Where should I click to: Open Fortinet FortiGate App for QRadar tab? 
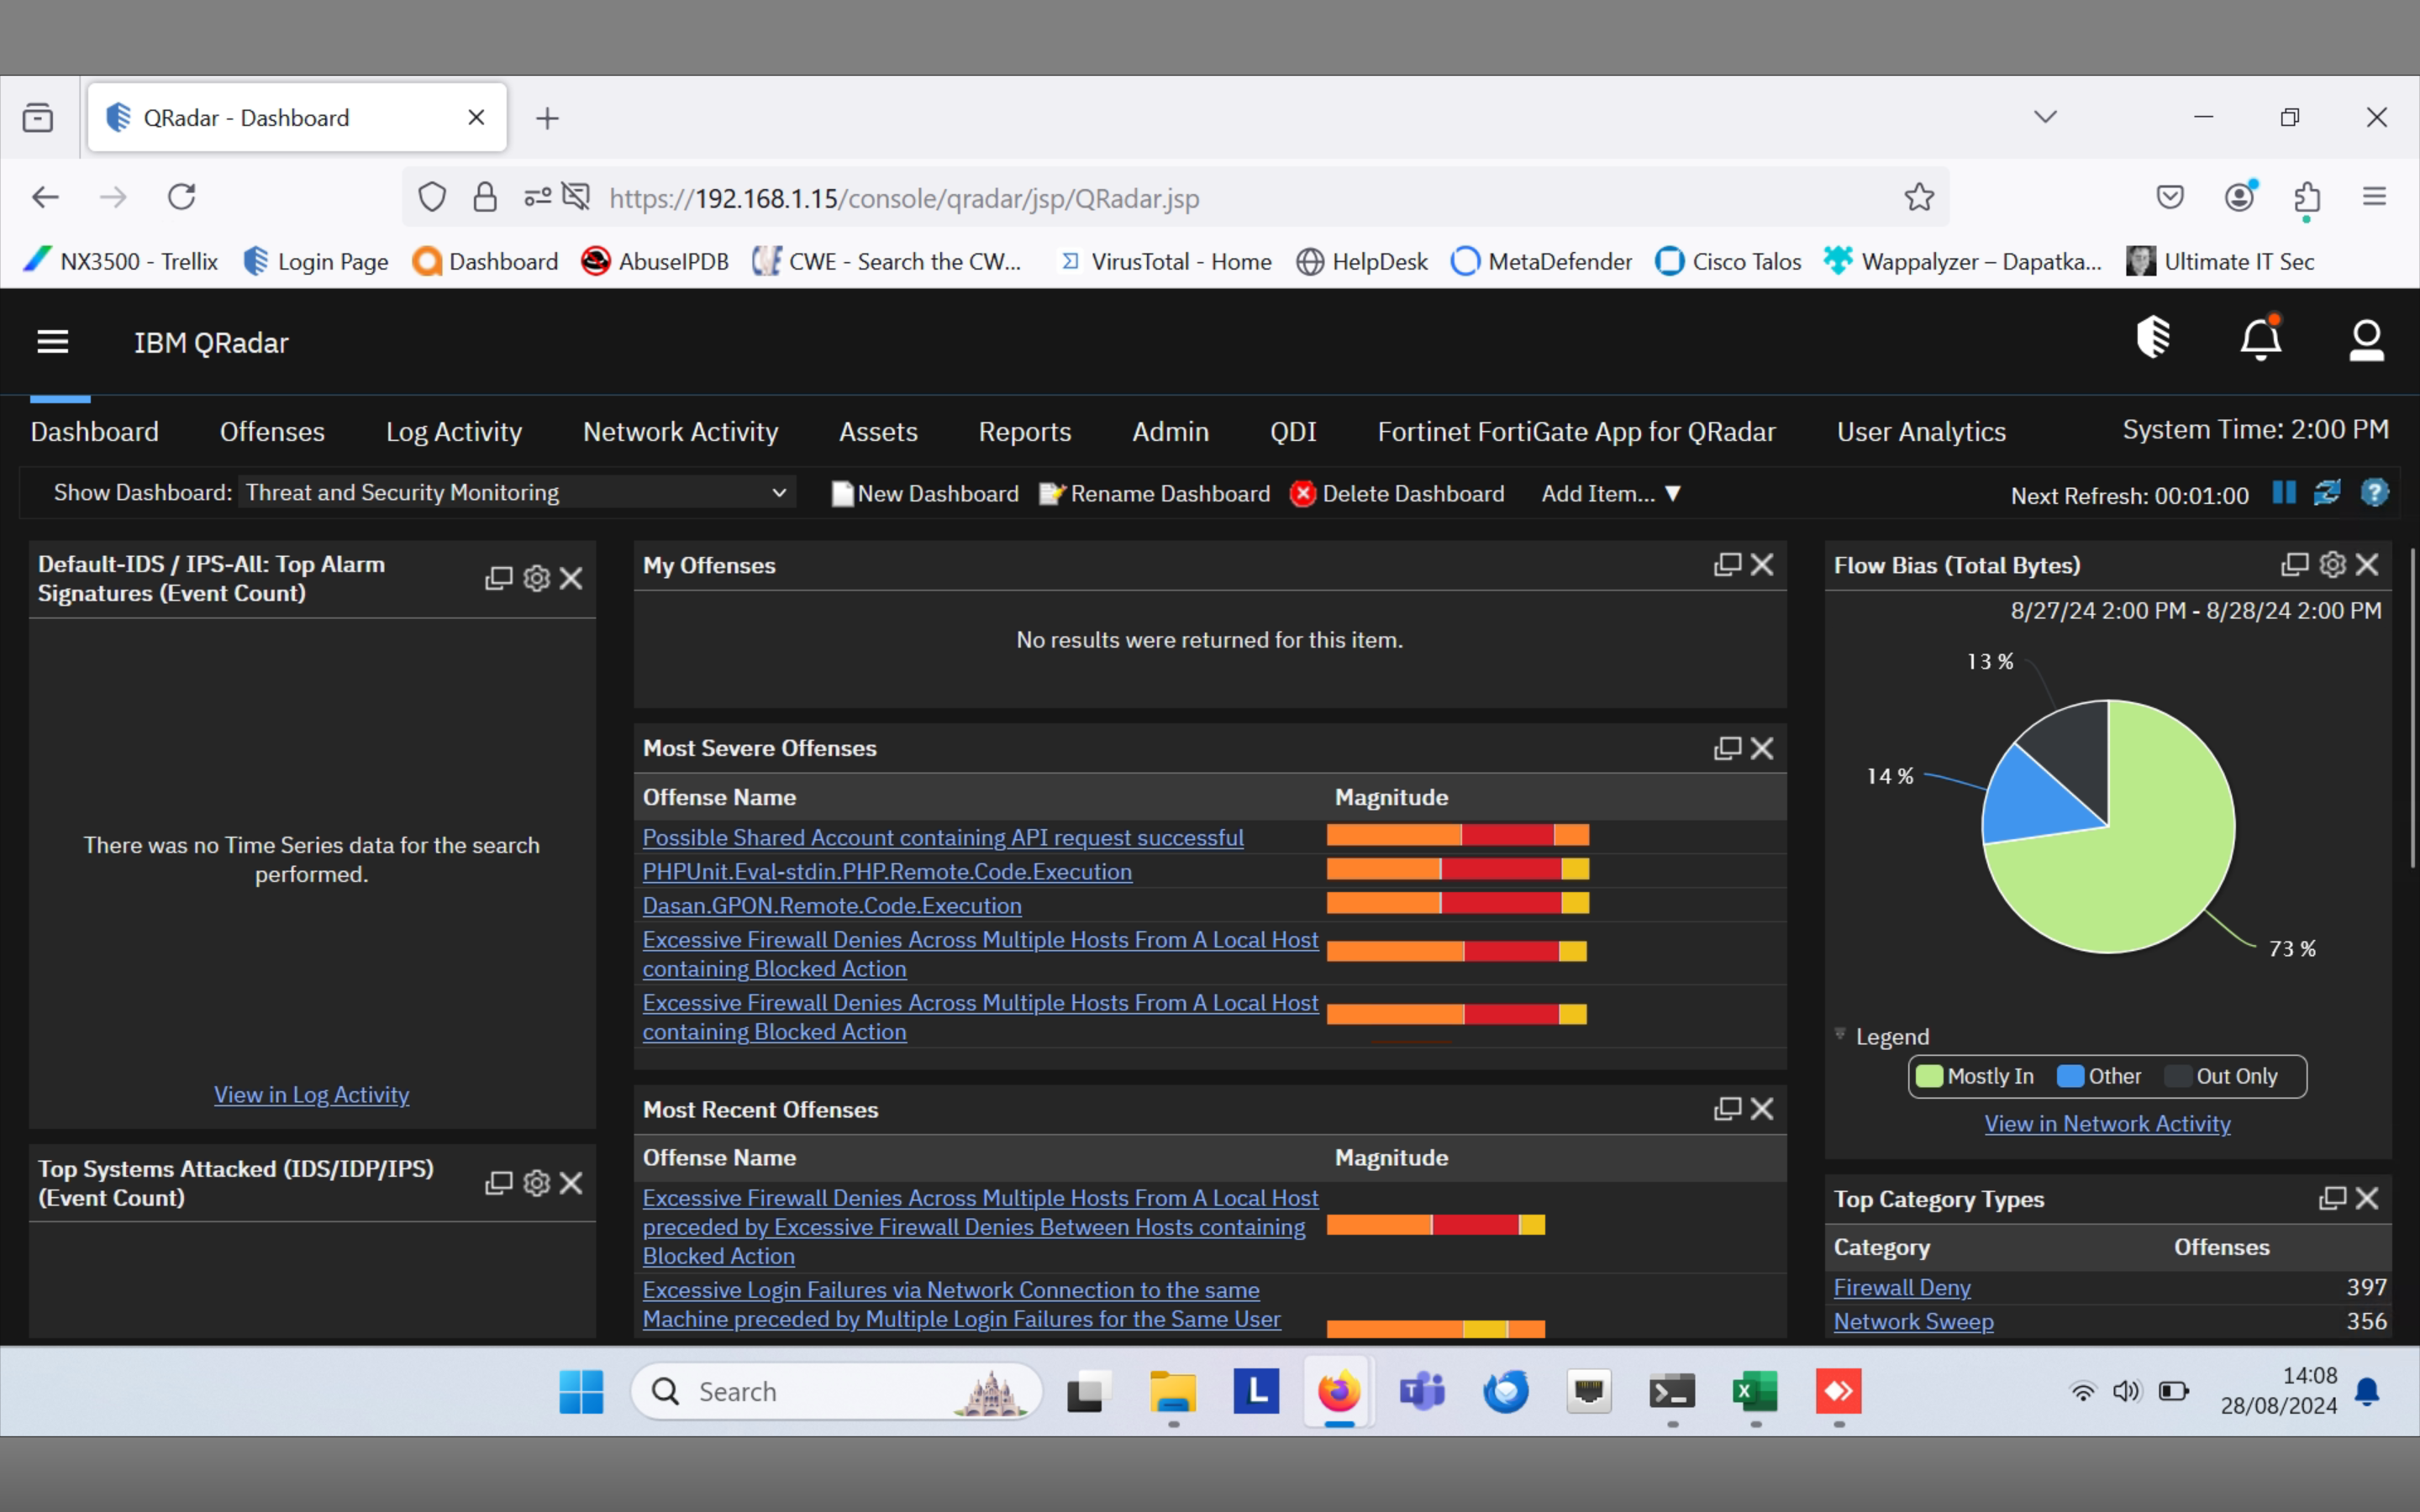click(x=1576, y=431)
